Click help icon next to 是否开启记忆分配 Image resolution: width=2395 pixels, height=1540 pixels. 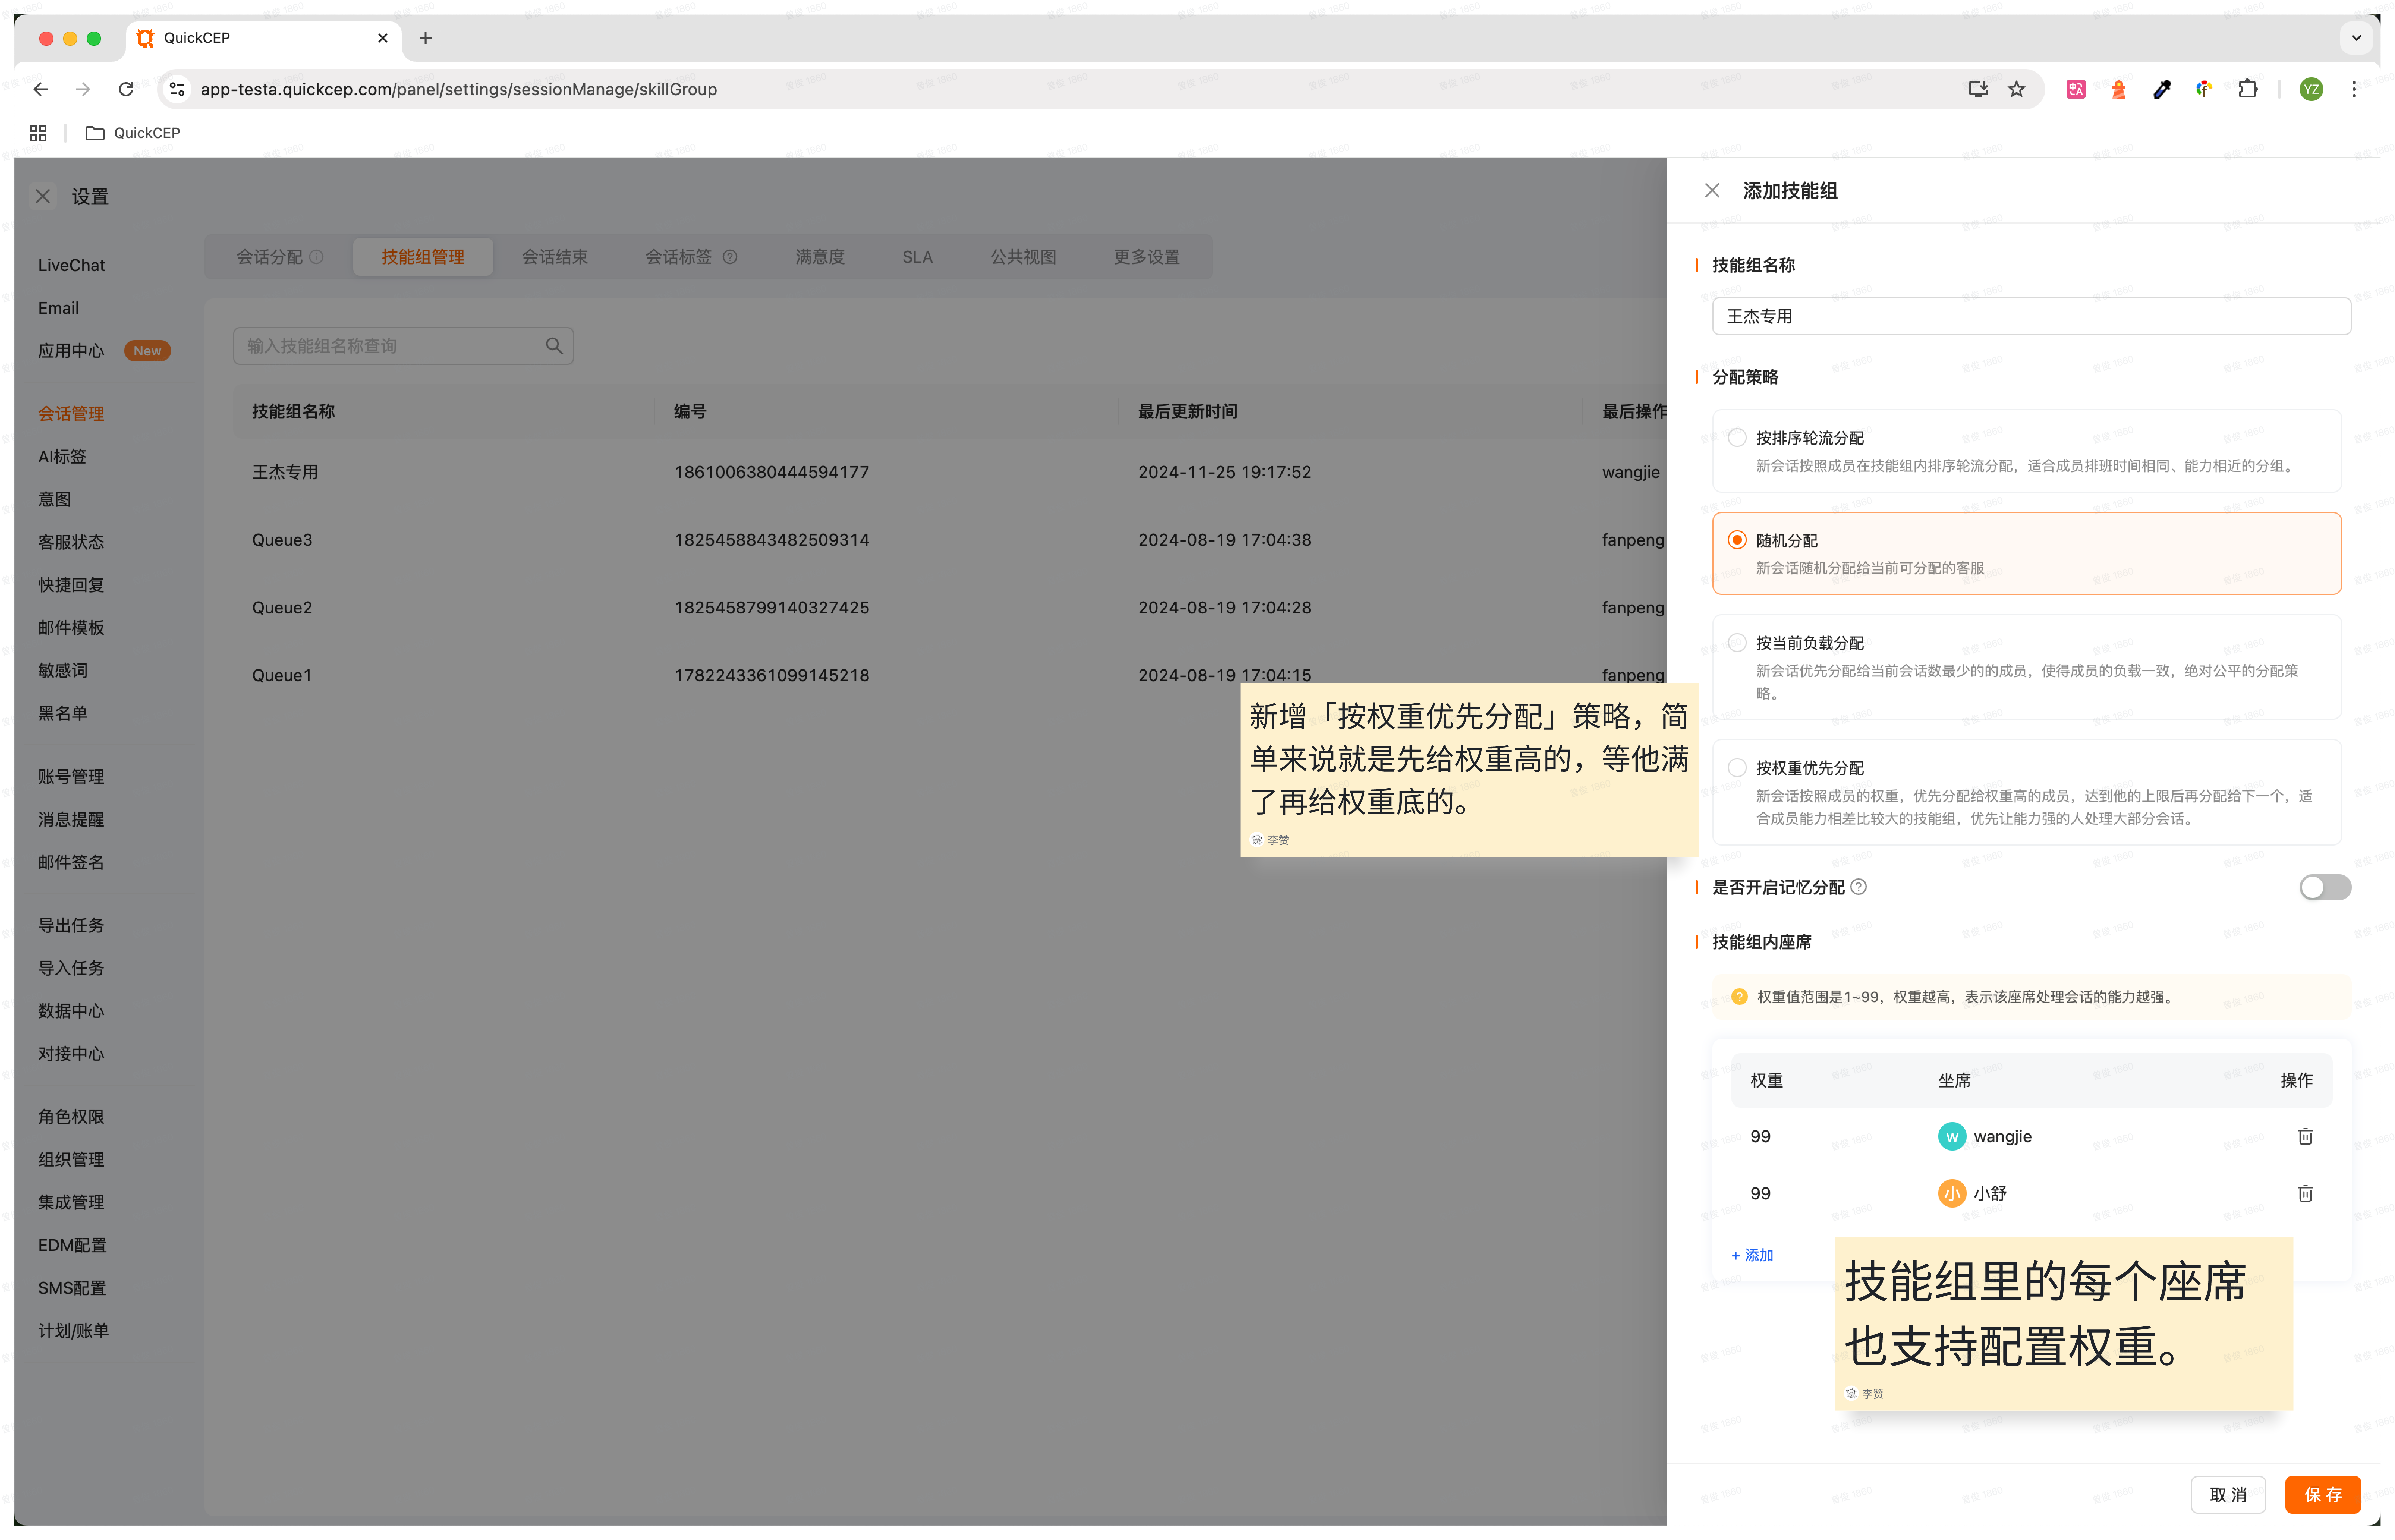1858,887
